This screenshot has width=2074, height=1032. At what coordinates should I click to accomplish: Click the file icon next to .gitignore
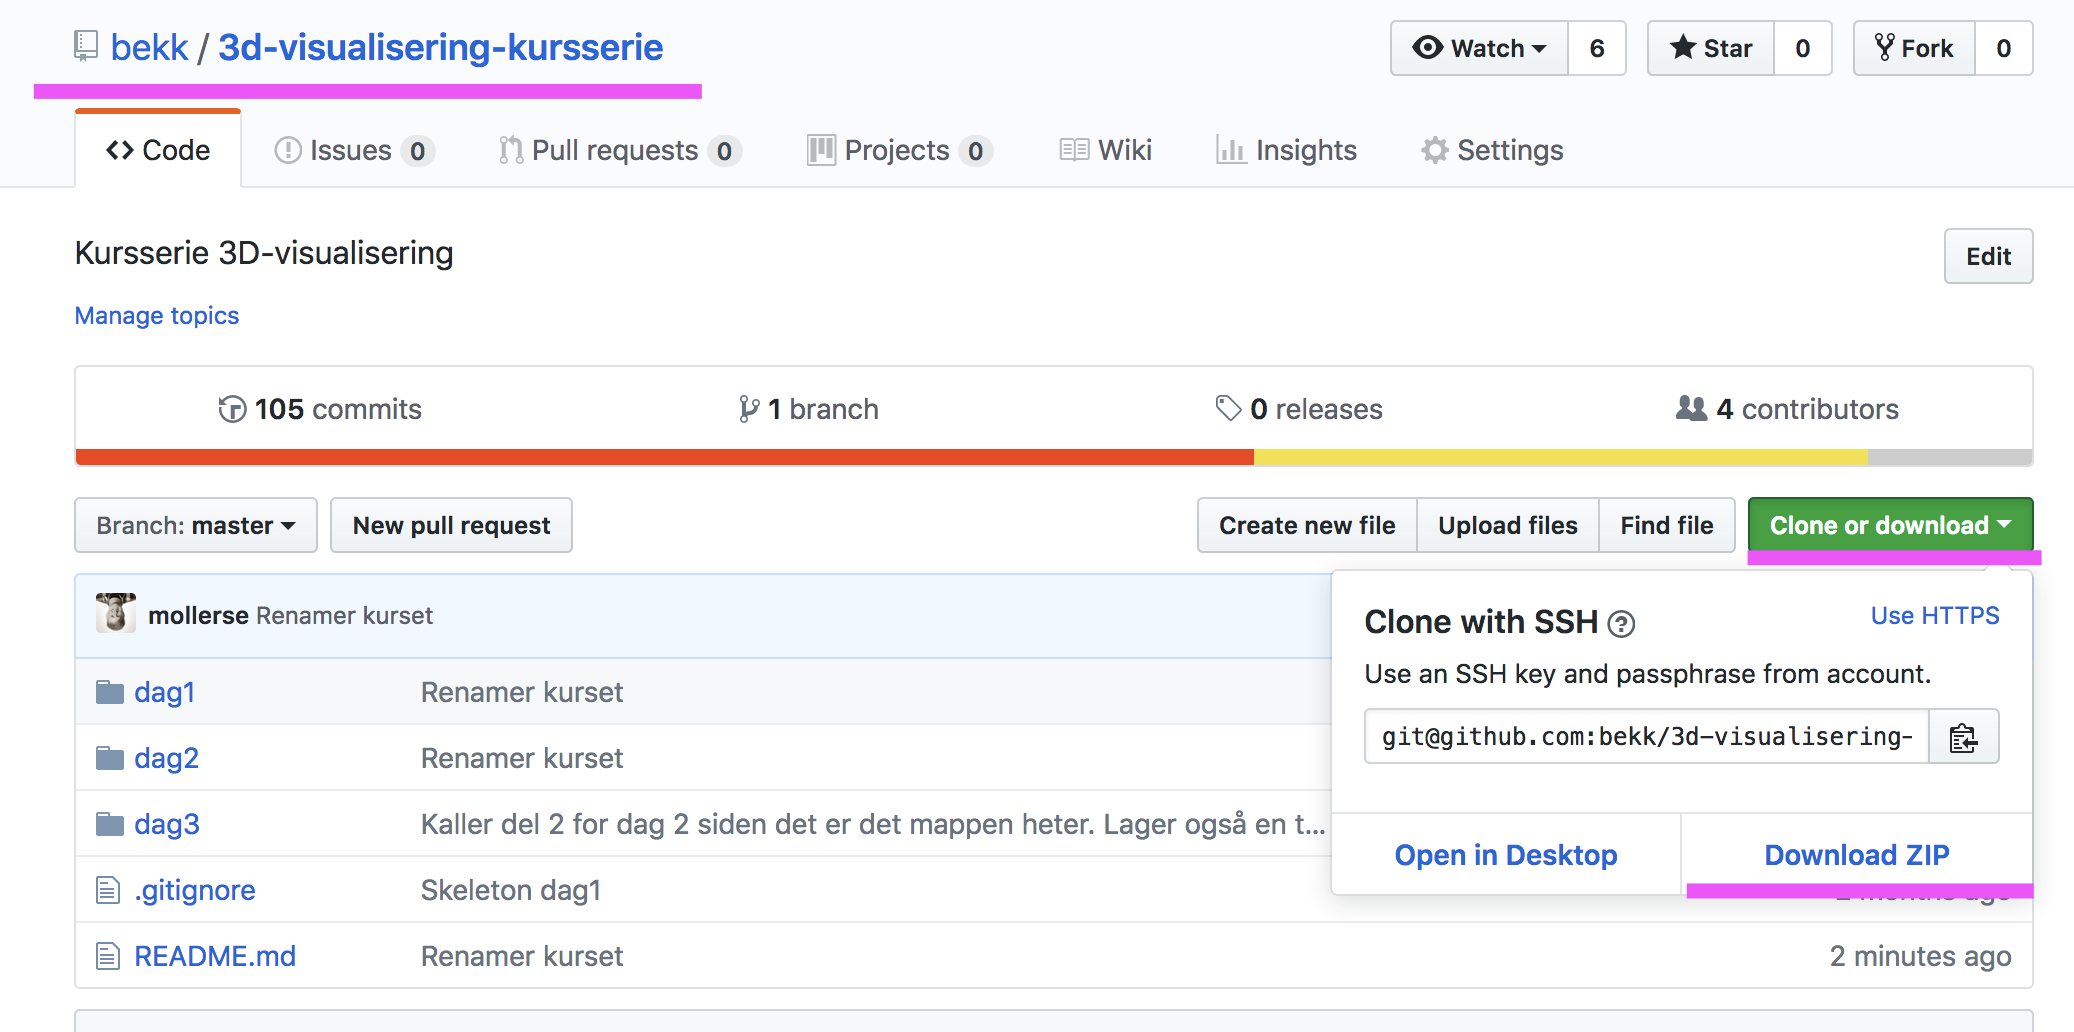tap(108, 890)
